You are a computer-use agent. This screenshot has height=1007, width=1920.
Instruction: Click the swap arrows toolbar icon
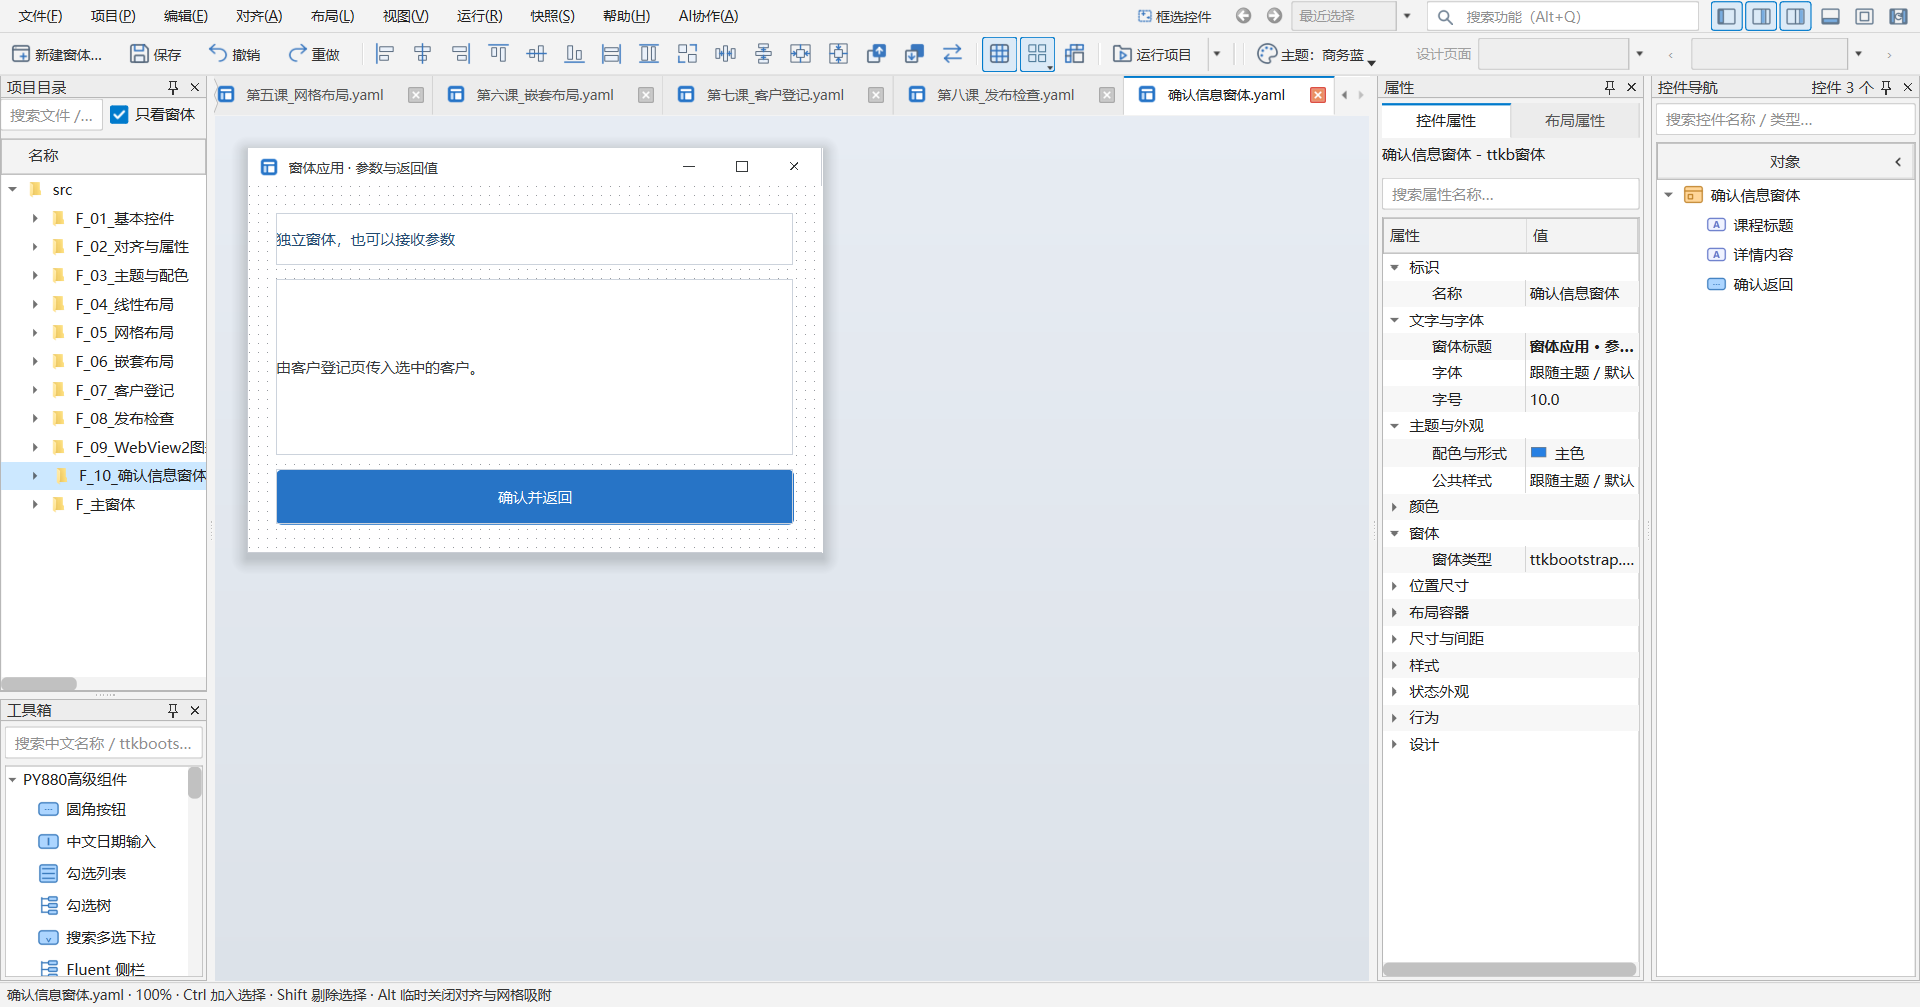tap(952, 54)
